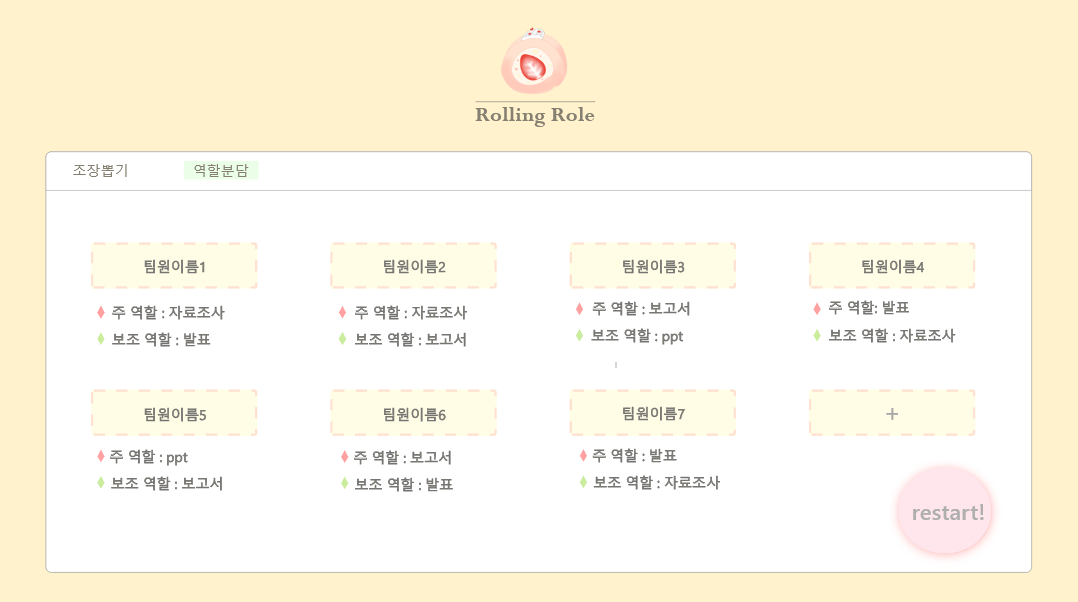The image size is (1078, 602).
Task: Select the 팀원이름7 name box
Action: click(x=652, y=412)
